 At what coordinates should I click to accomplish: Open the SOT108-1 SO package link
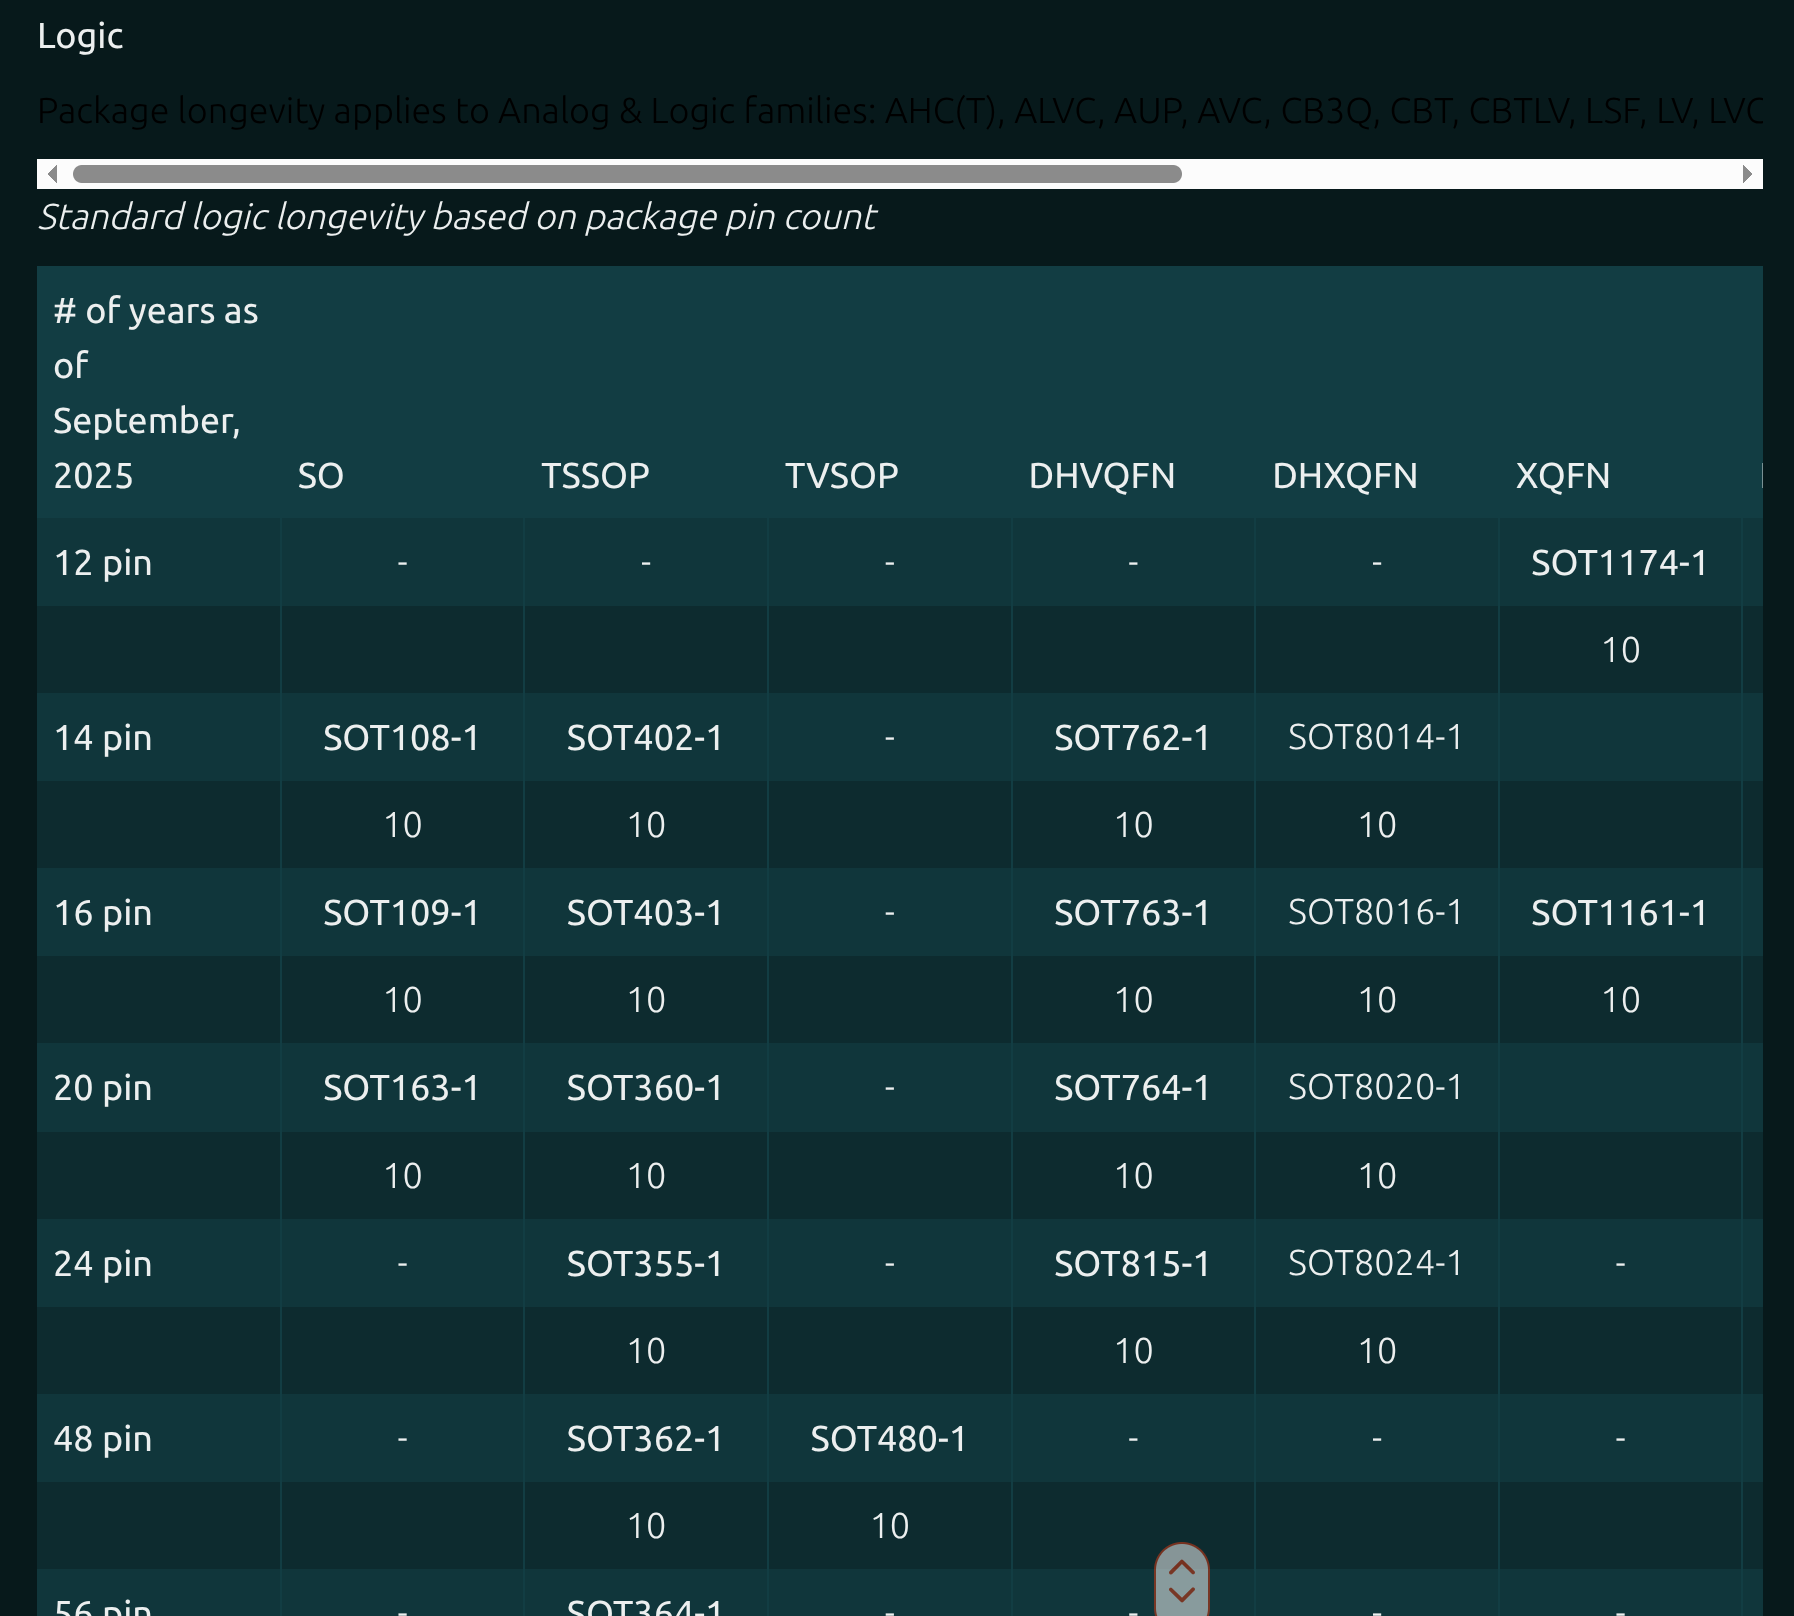[x=401, y=738]
